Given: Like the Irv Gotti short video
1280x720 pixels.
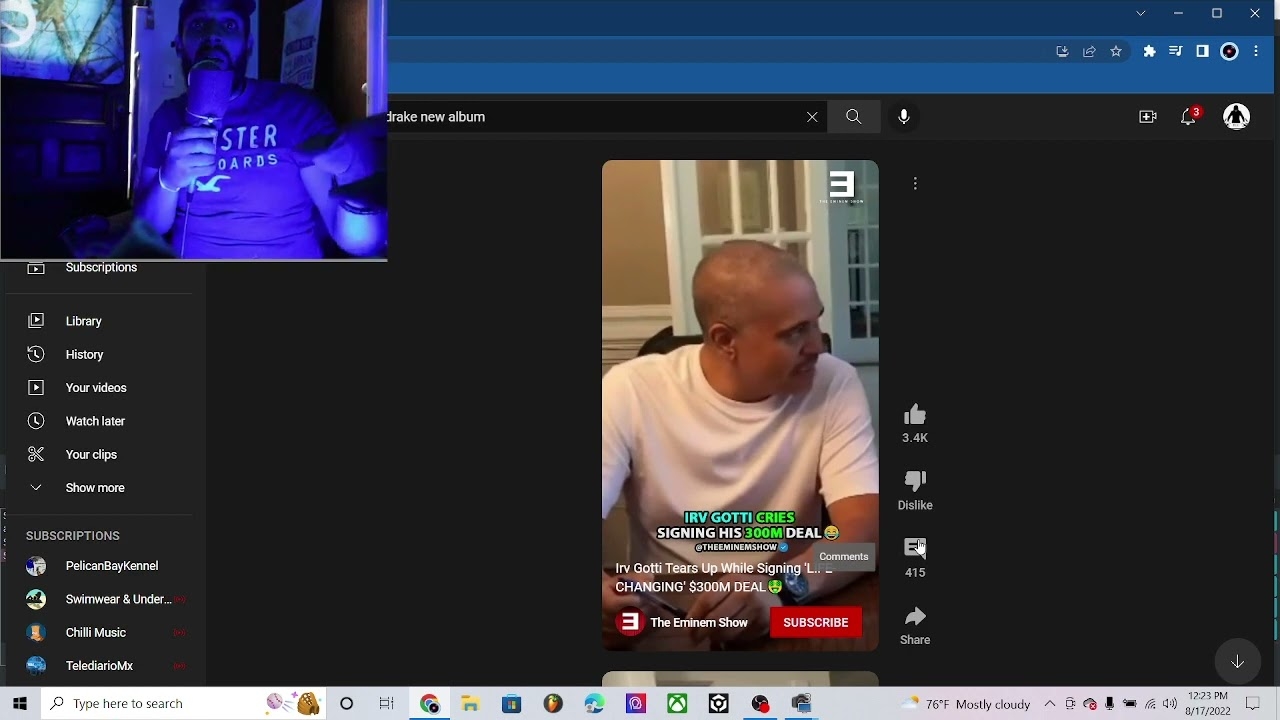Looking at the screenshot, I should tap(914, 416).
